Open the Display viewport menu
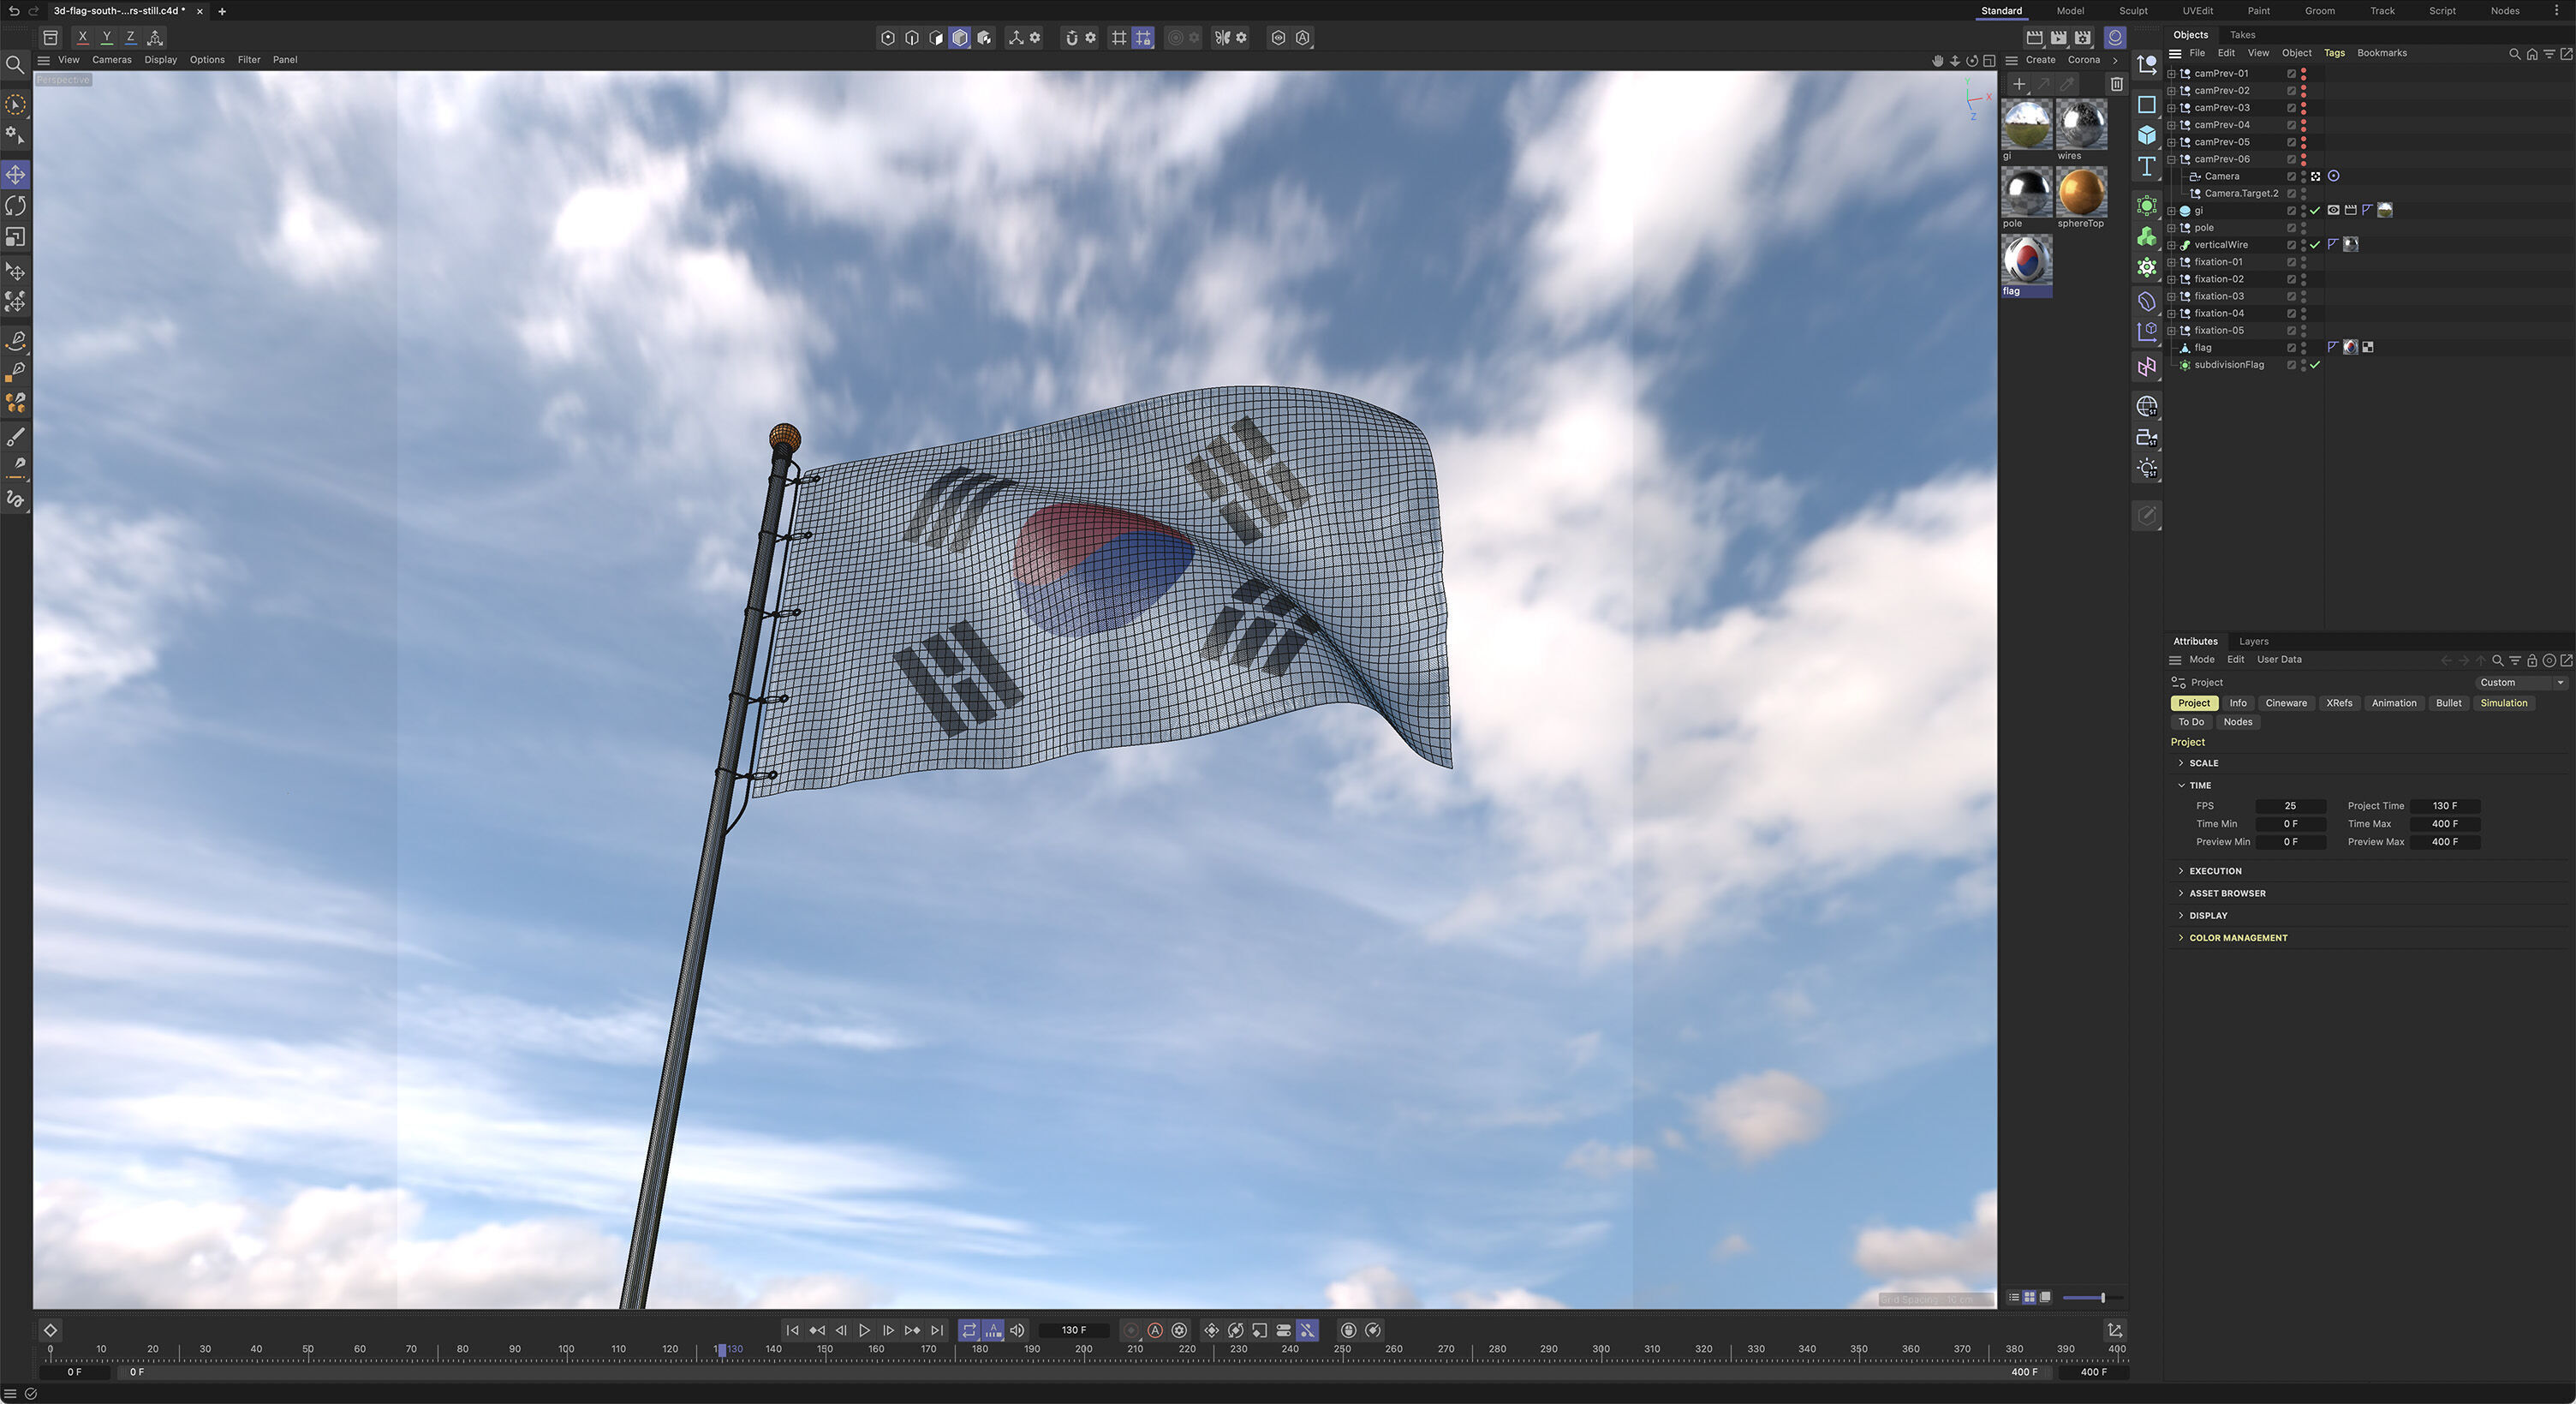This screenshot has height=1404, width=2576. [160, 60]
